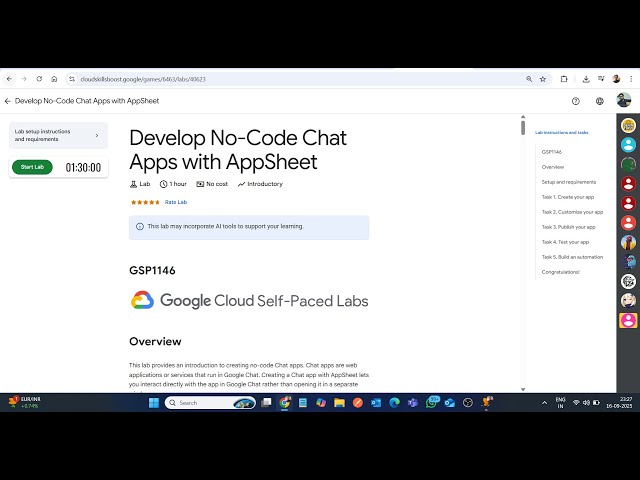Viewport: 640px width, 480px height.
Task: Click the teal person avatar in sidebar
Action: coord(628,144)
